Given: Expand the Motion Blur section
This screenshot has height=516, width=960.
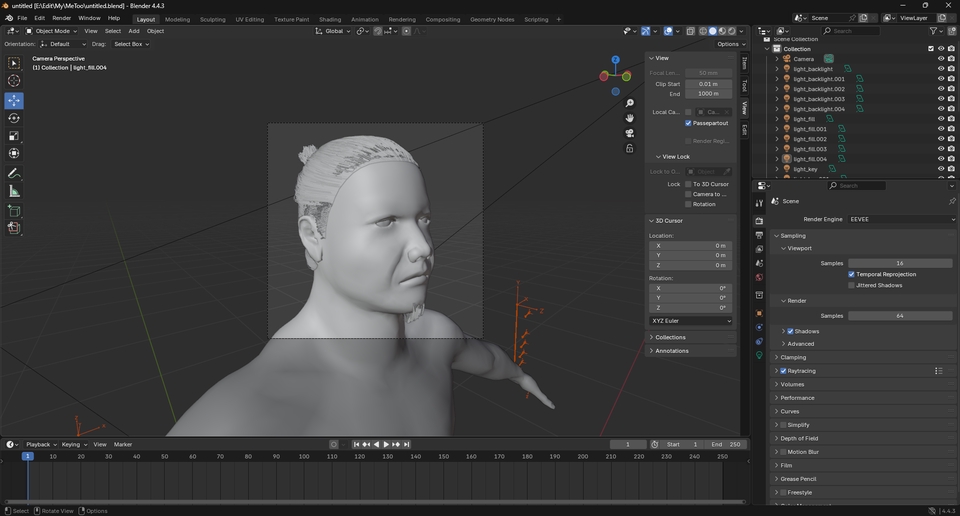Looking at the screenshot, I should point(803,452).
